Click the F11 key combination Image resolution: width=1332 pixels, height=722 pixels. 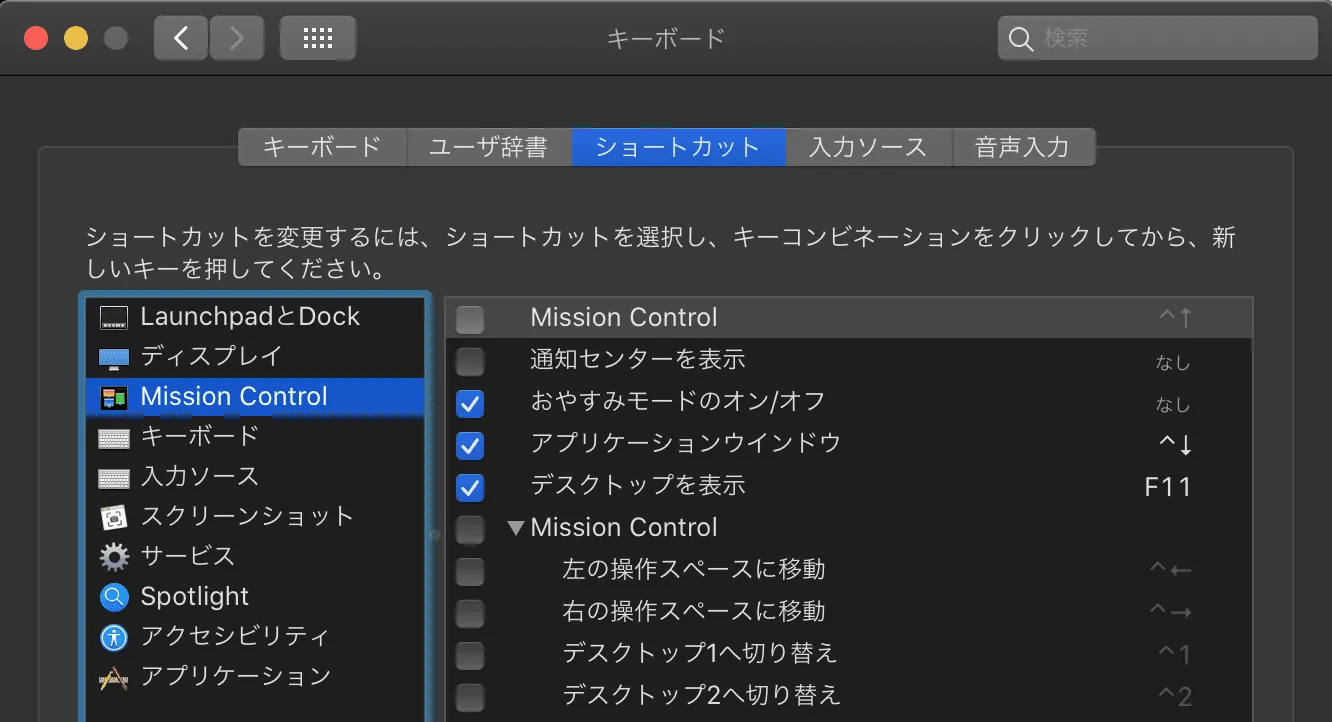[x=1168, y=488]
